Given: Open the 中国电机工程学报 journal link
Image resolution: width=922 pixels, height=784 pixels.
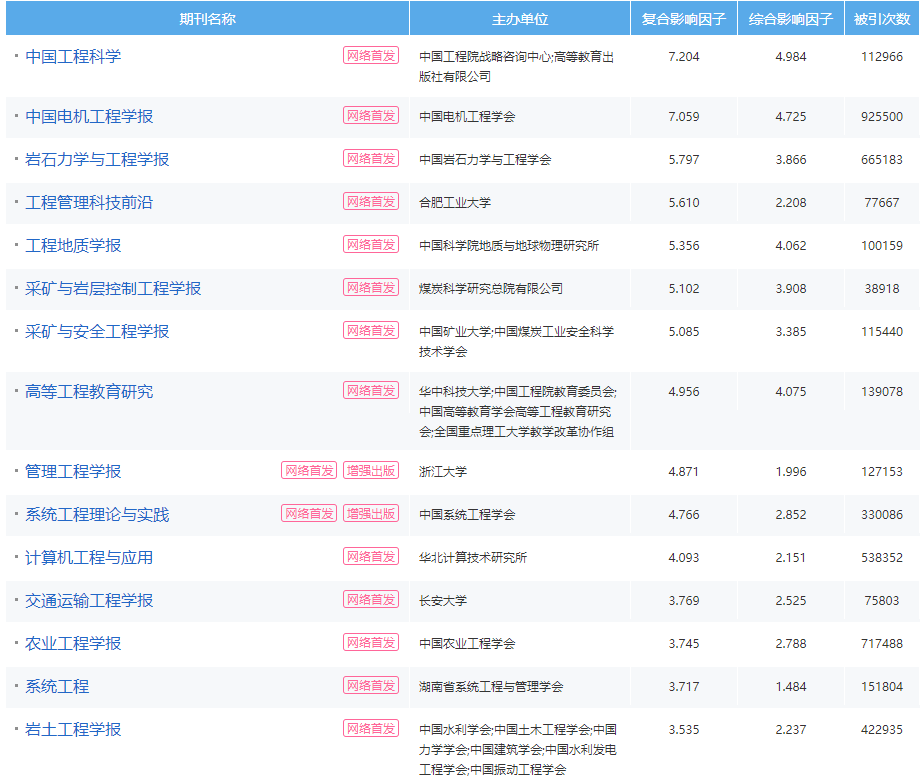Looking at the screenshot, I should pyautogui.click(x=89, y=116).
